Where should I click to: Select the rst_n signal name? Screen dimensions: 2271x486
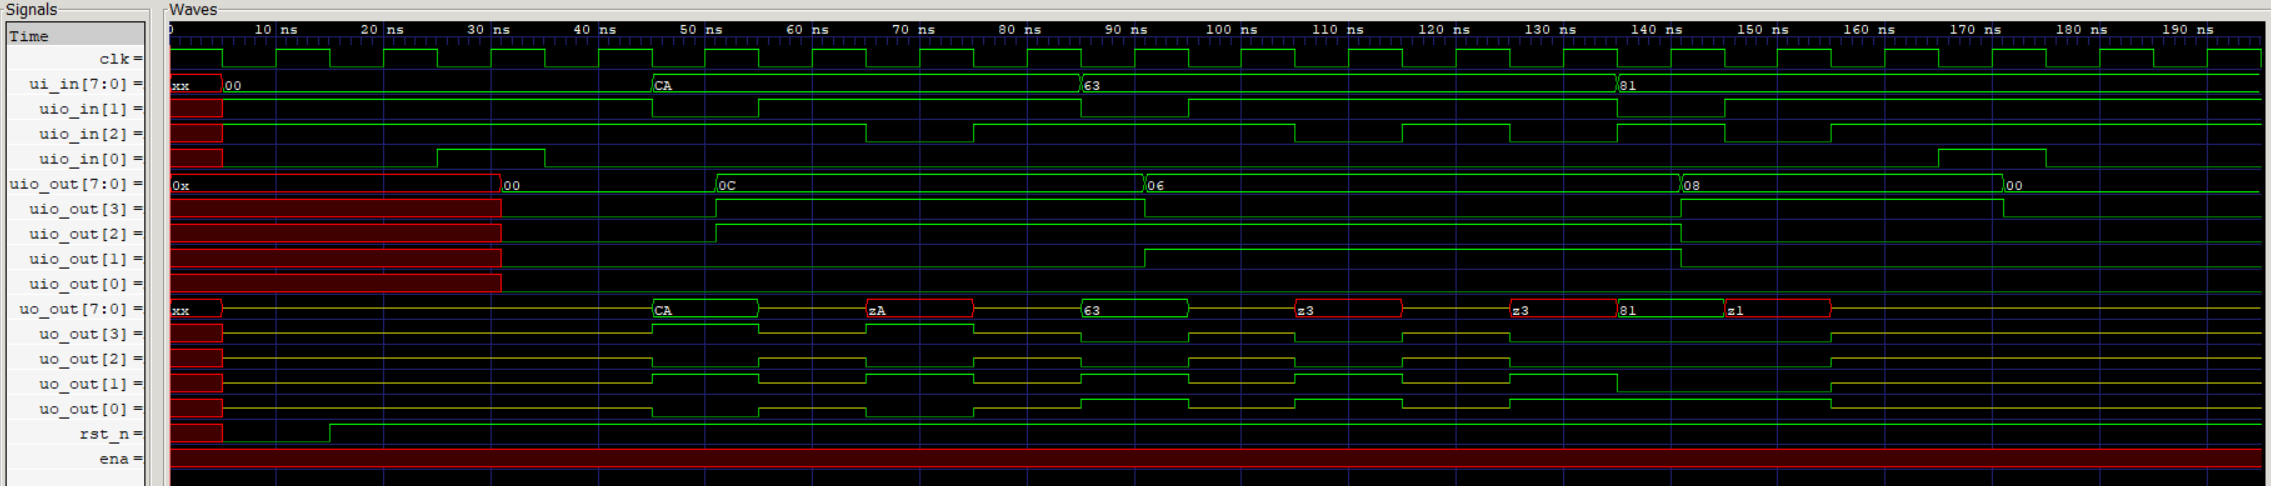(104, 434)
